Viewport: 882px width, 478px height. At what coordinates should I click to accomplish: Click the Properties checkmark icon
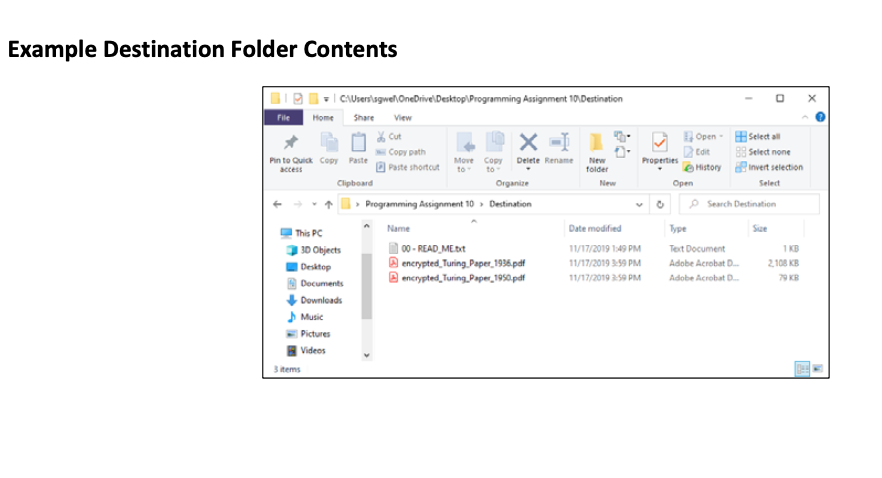(x=660, y=143)
